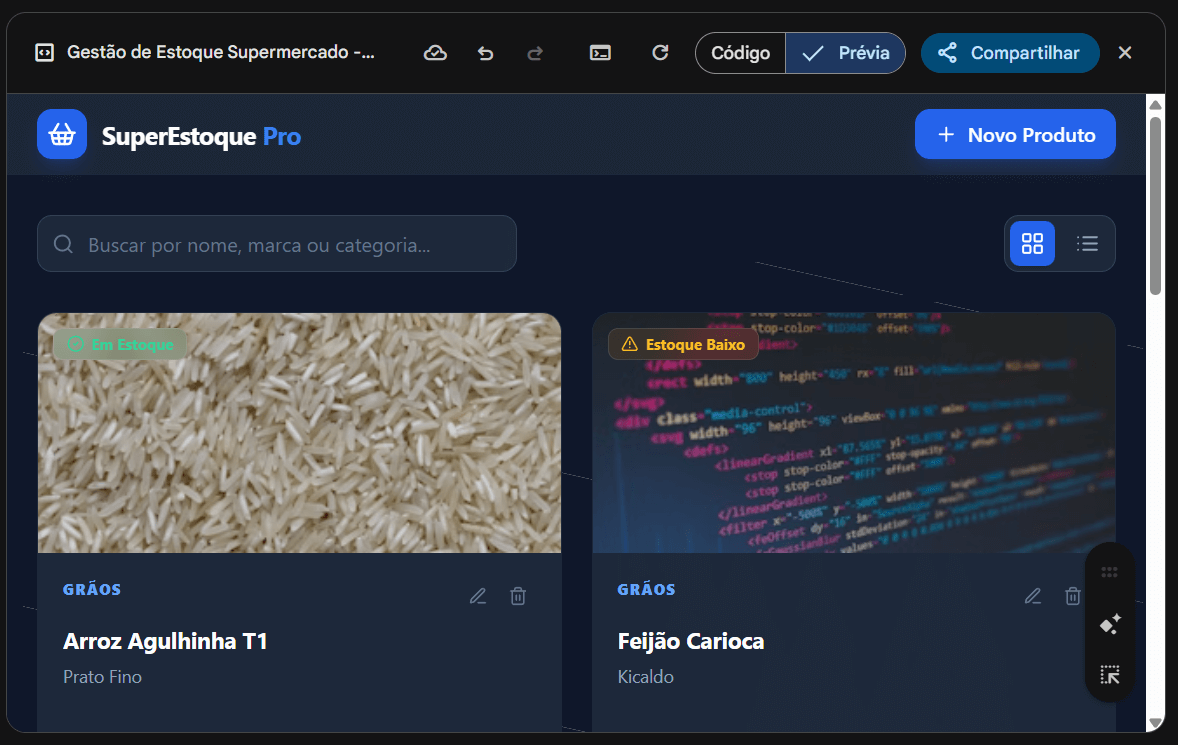Click the Feijão Carioca title
Screen dimensions: 1178x745
[690, 641]
